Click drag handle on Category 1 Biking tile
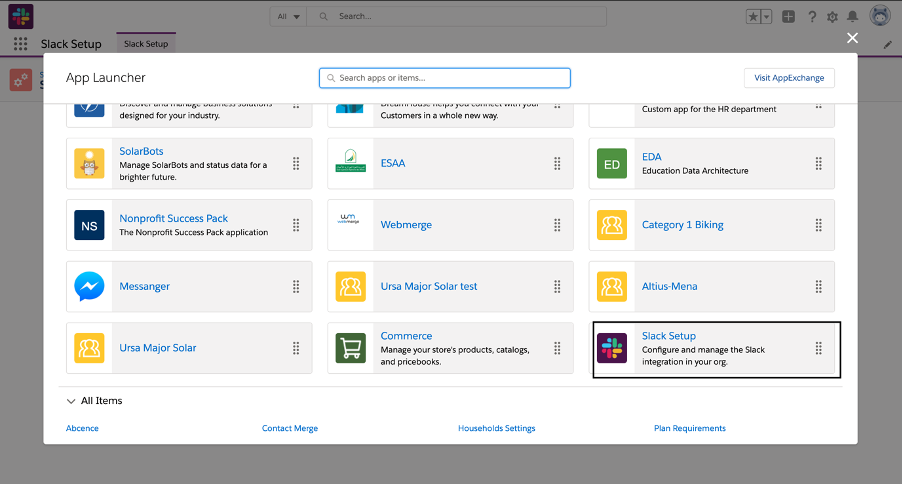 pos(818,225)
